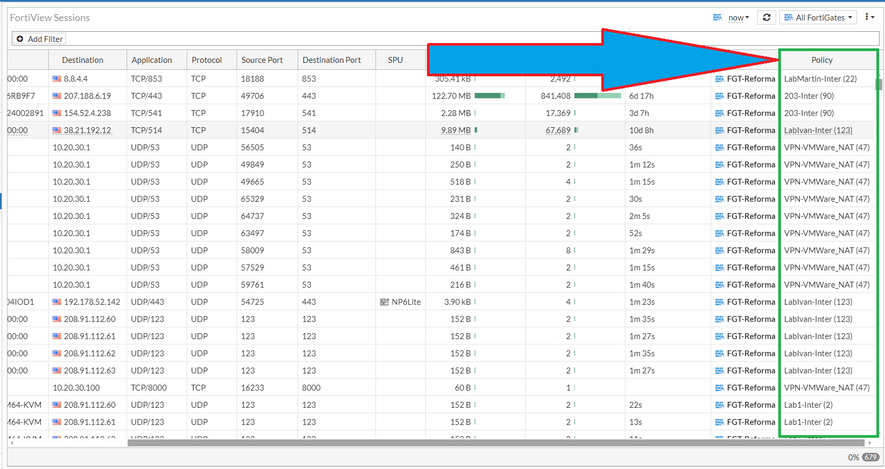Sort by the Application column header
The width and height of the screenshot is (885, 469).
(x=151, y=60)
